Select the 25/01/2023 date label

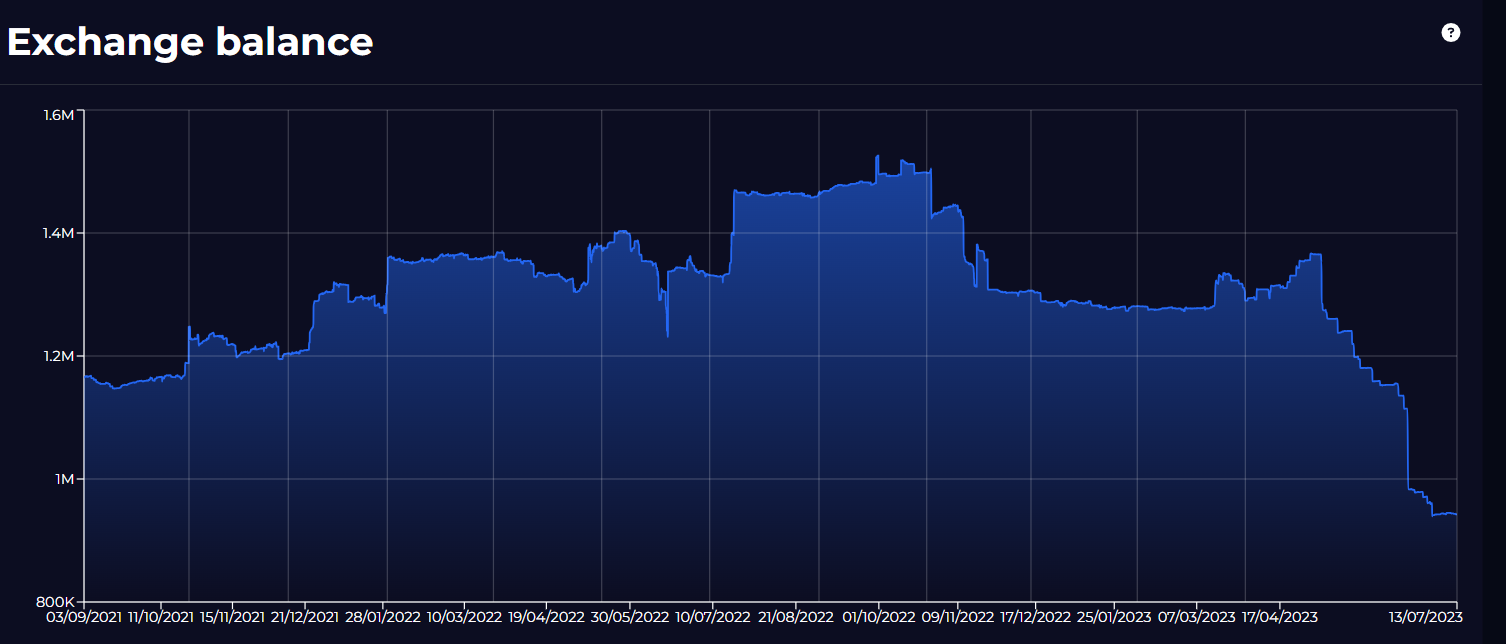point(1115,617)
